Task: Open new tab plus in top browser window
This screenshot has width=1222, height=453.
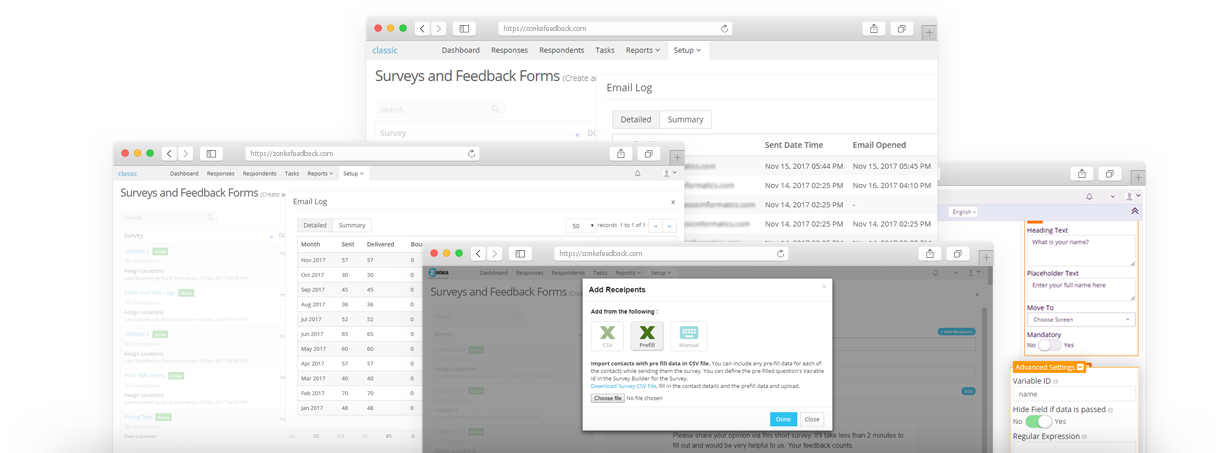Action: tap(929, 32)
